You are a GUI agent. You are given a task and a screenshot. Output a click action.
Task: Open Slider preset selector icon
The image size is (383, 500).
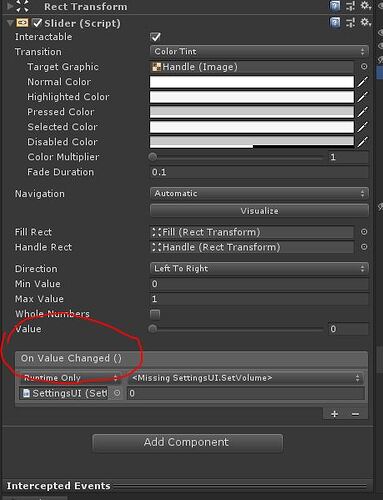[350, 23]
